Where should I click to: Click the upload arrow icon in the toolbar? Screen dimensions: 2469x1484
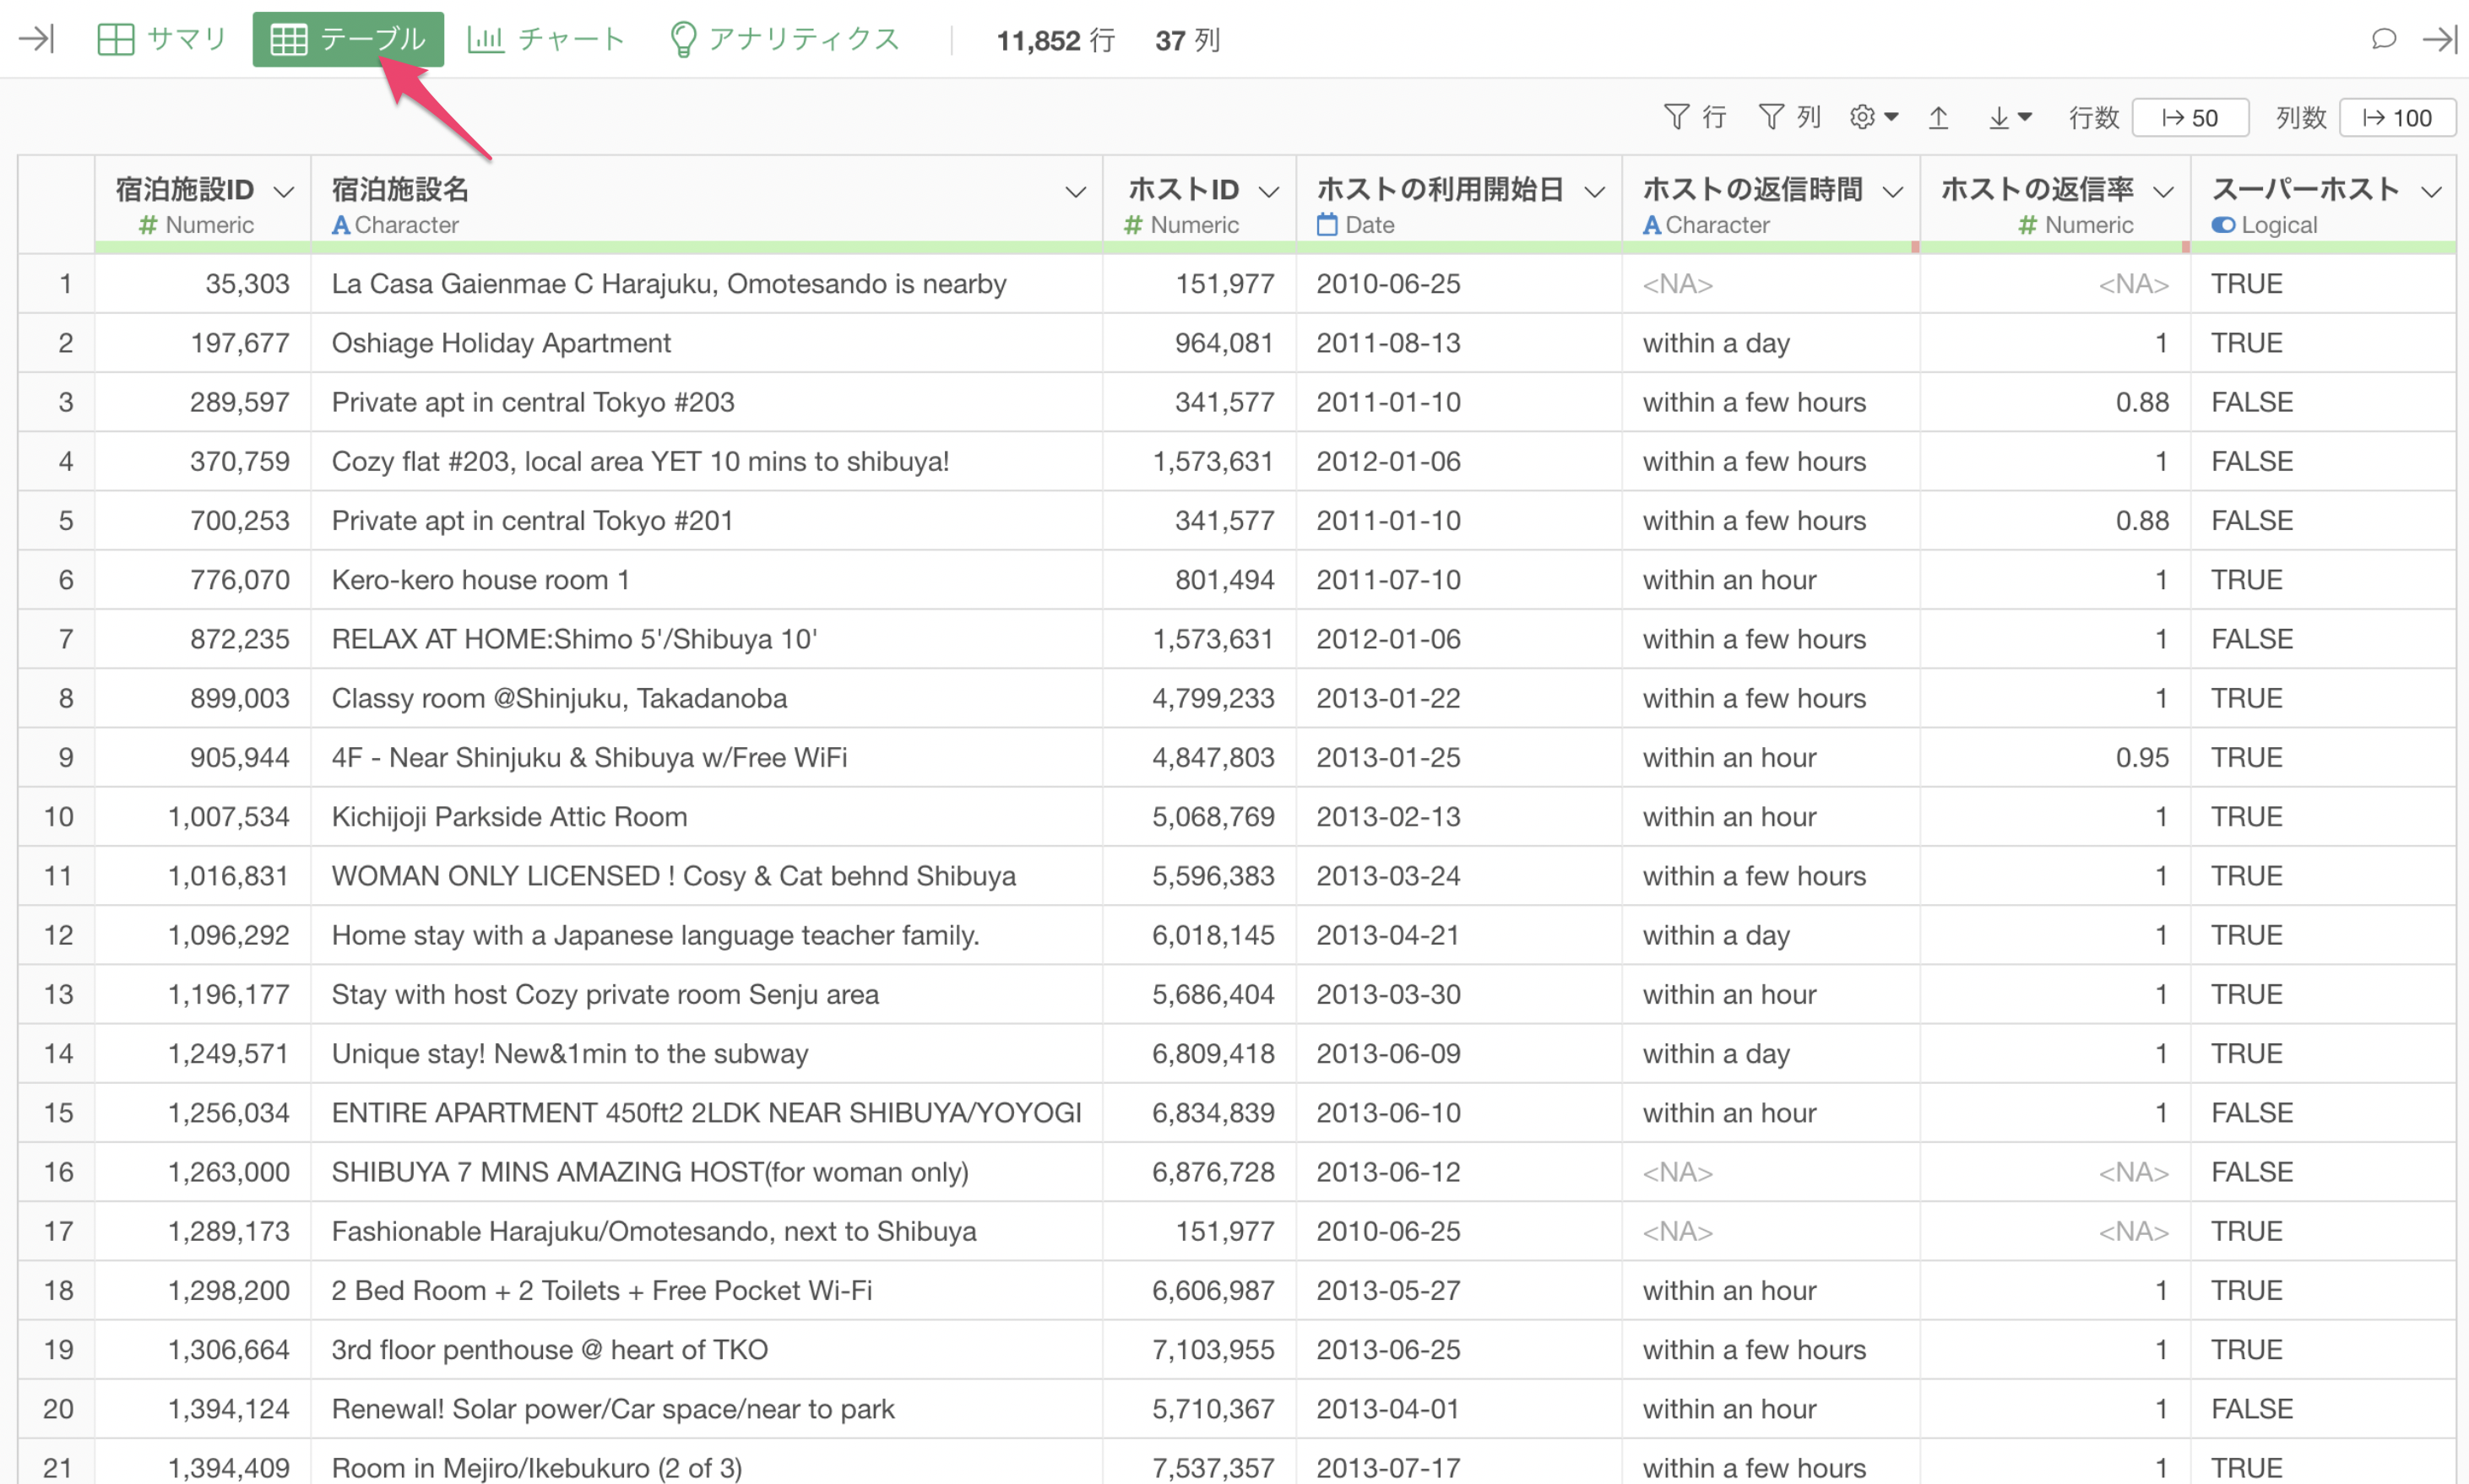(x=1938, y=117)
